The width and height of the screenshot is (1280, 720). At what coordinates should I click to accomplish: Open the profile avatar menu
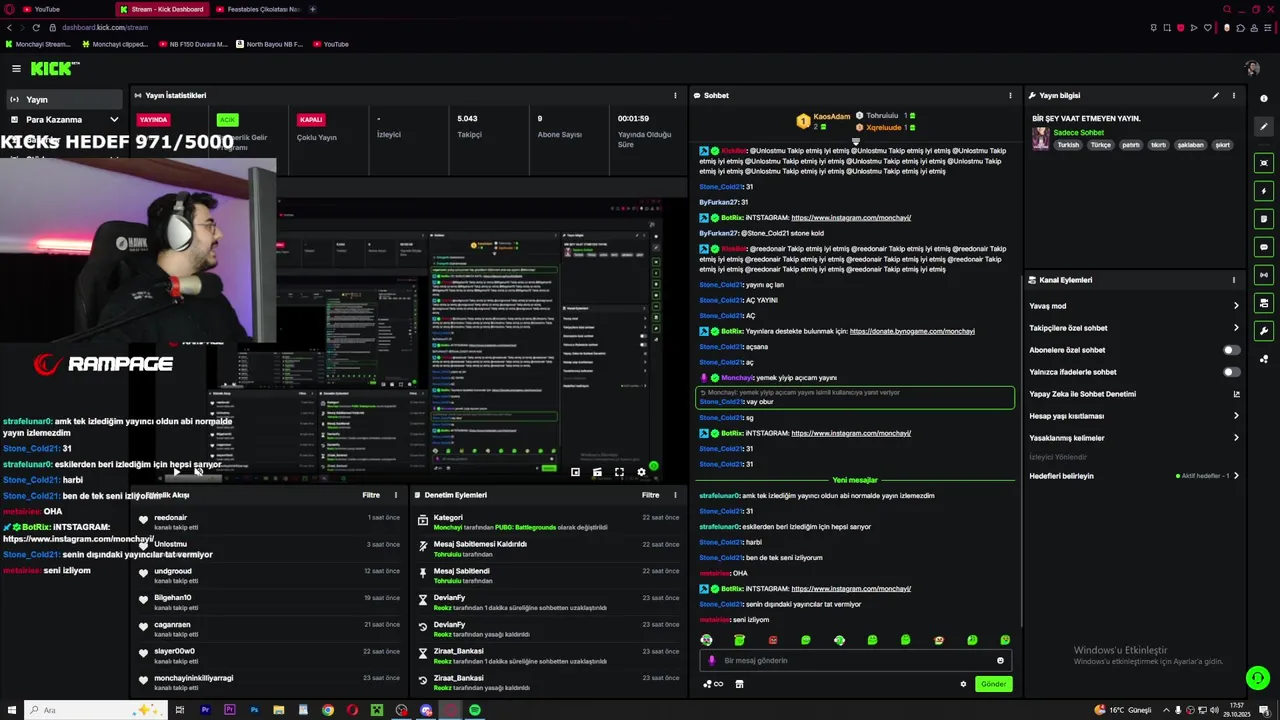tap(1252, 68)
